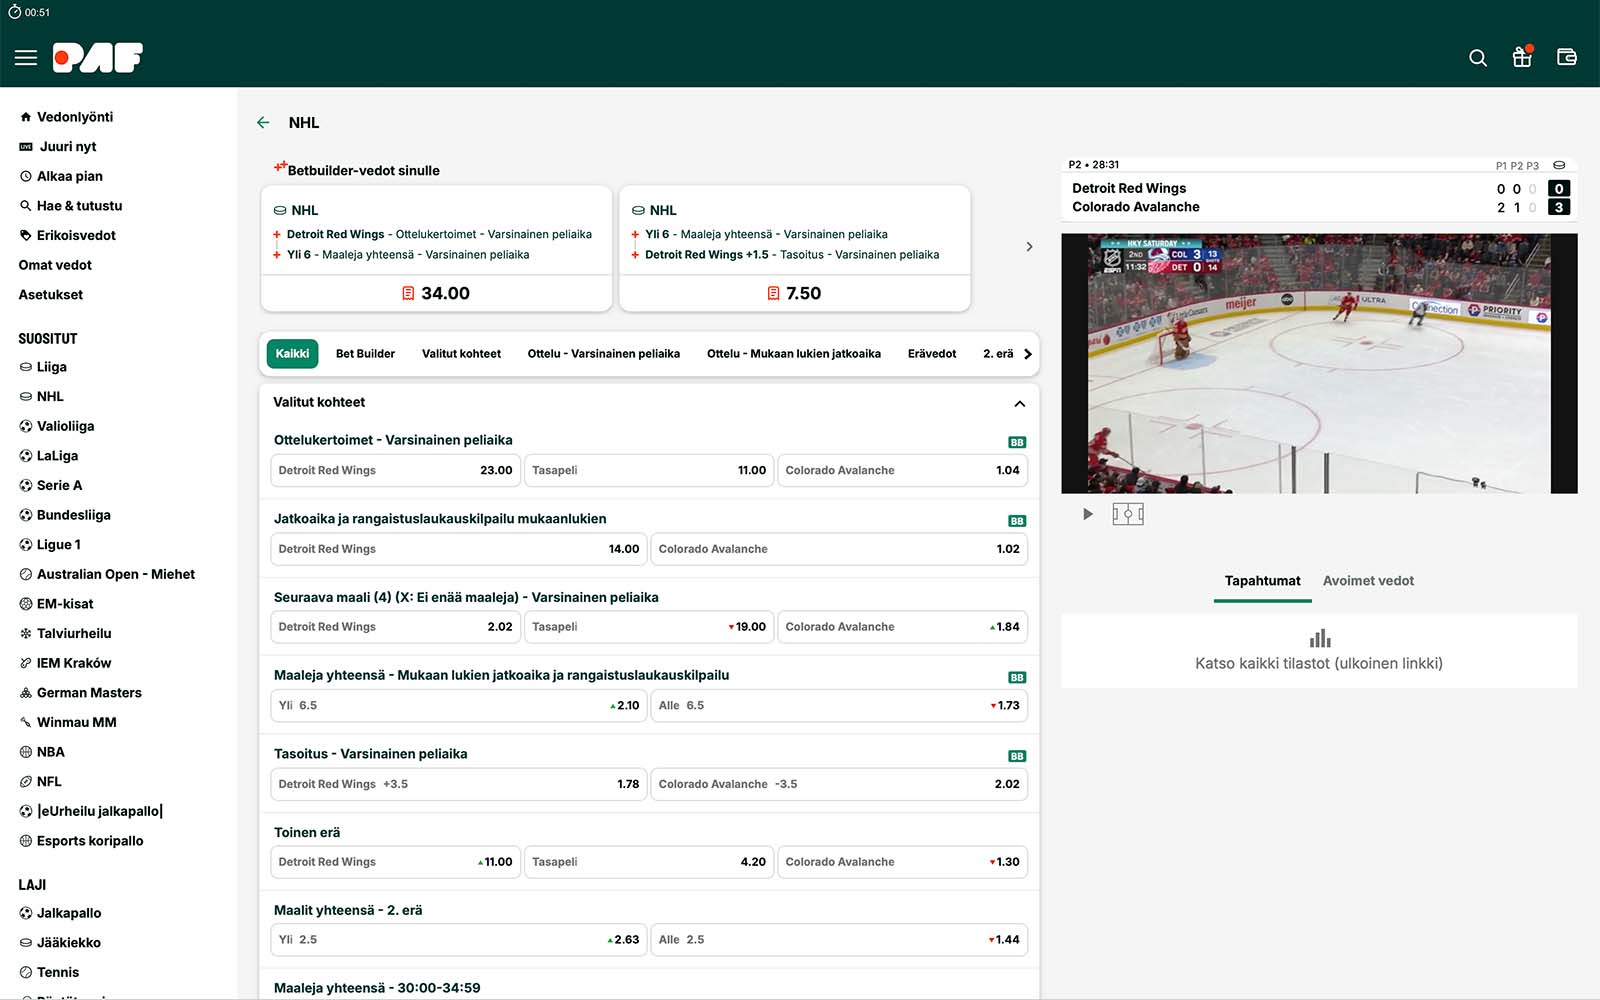Open the pitch tracker icon under video
The height and width of the screenshot is (1000, 1600).
(x=1127, y=514)
